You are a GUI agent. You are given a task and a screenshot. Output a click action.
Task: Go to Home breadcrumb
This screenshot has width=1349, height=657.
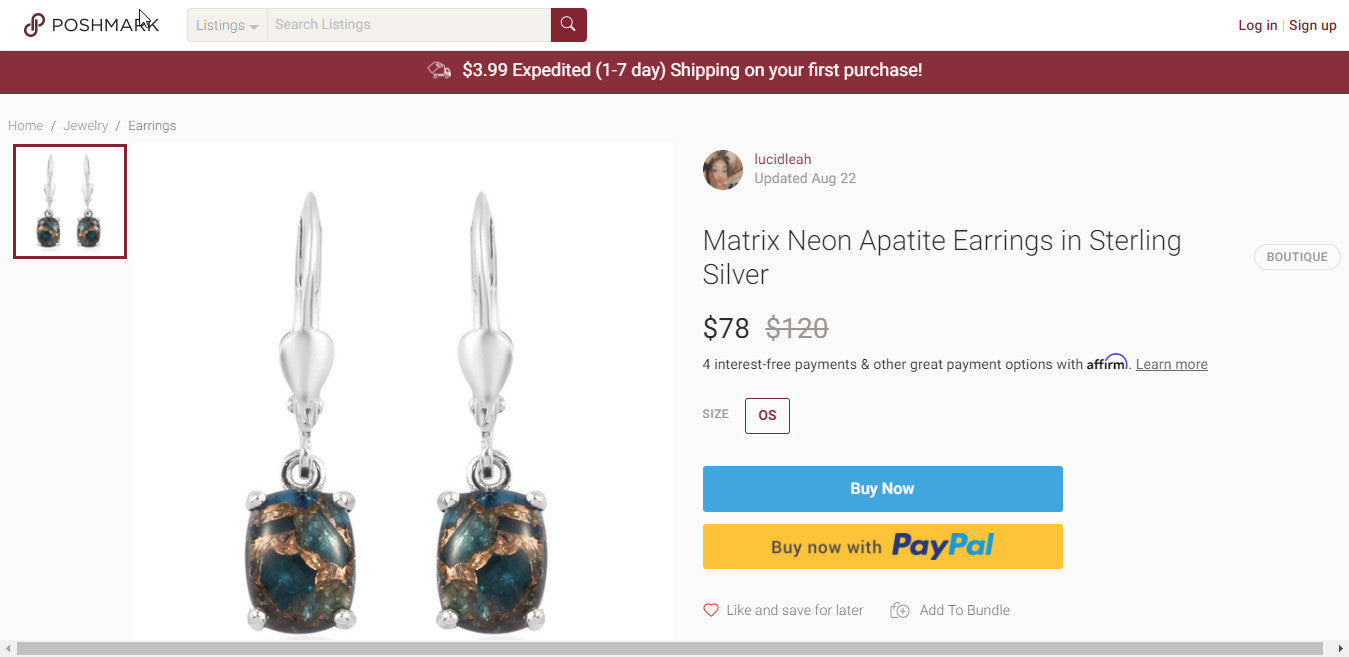(26, 126)
